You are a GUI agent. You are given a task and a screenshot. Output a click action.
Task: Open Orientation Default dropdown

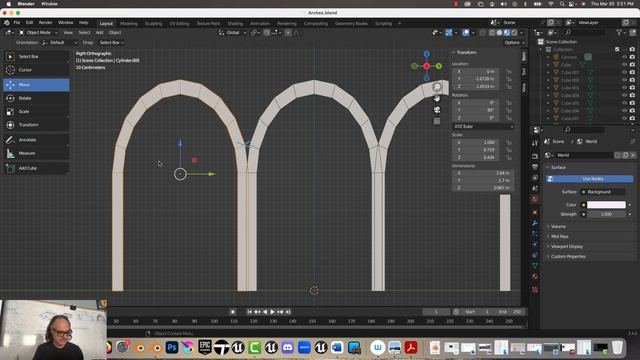tap(60, 42)
